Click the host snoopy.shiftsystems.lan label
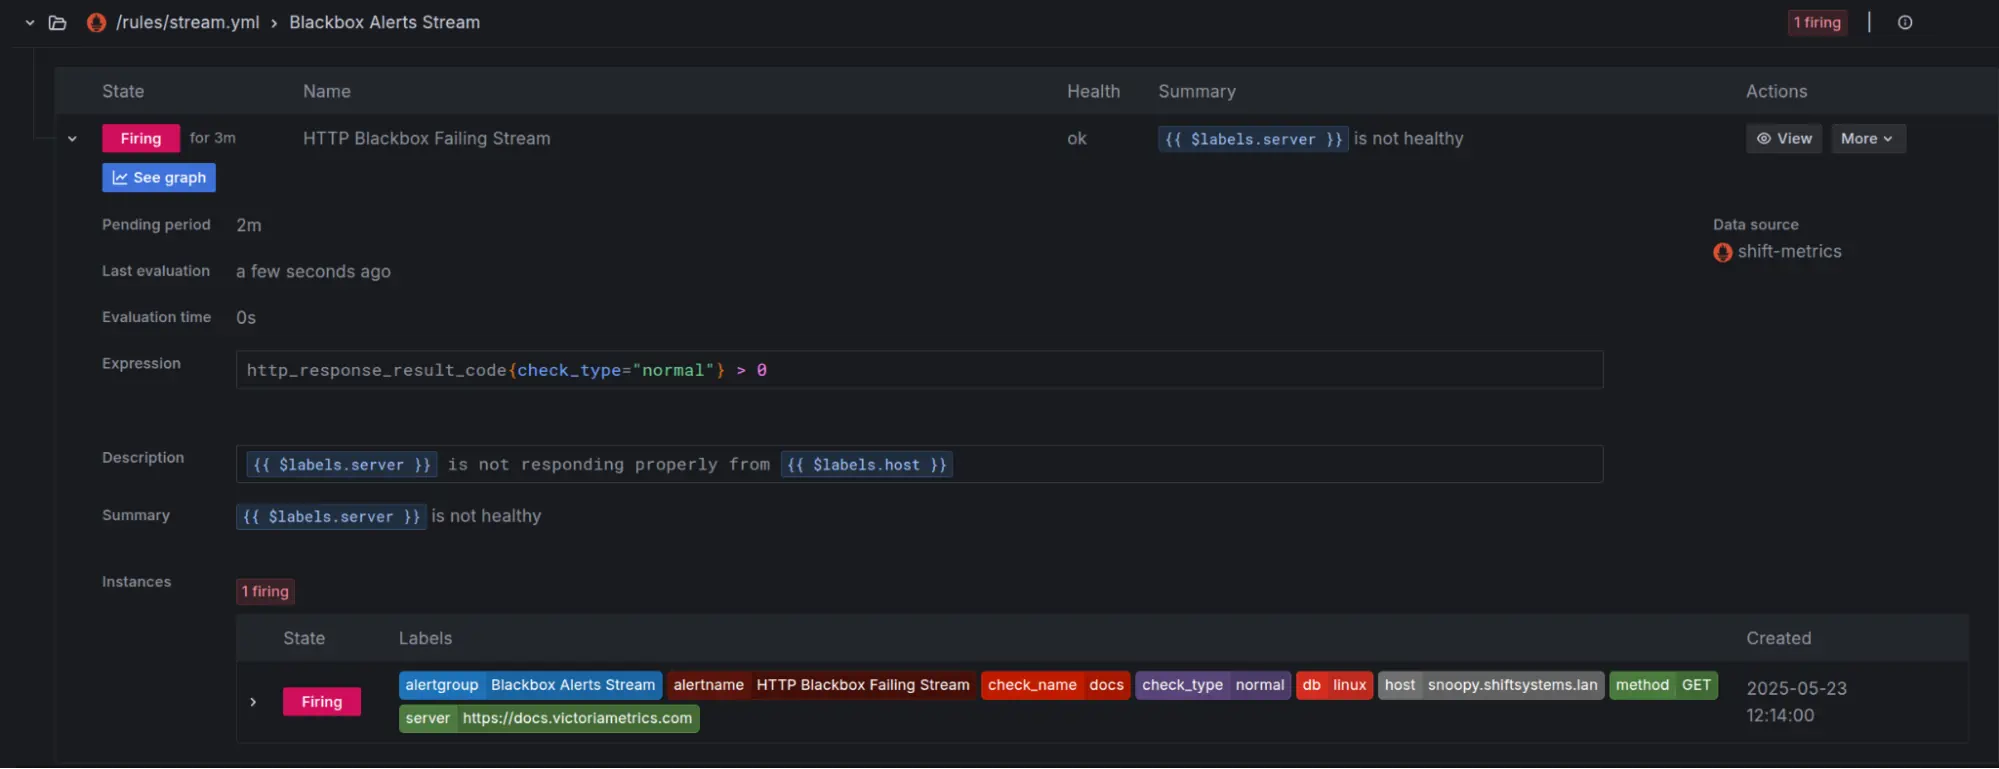The height and width of the screenshot is (769, 1999). [1491, 685]
